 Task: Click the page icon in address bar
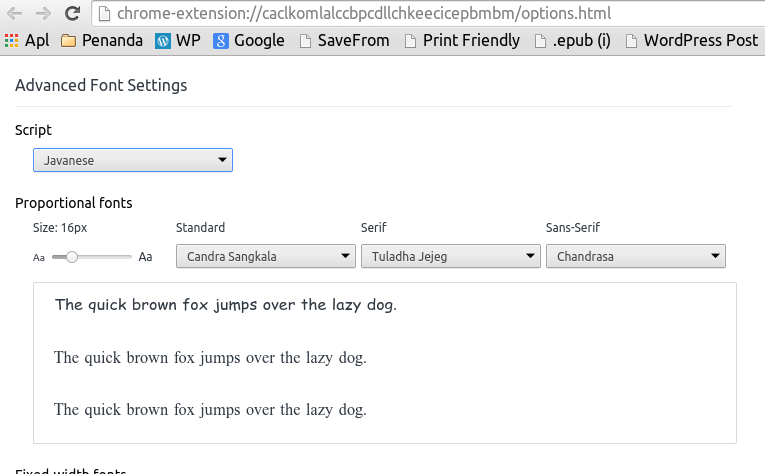(104, 14)
